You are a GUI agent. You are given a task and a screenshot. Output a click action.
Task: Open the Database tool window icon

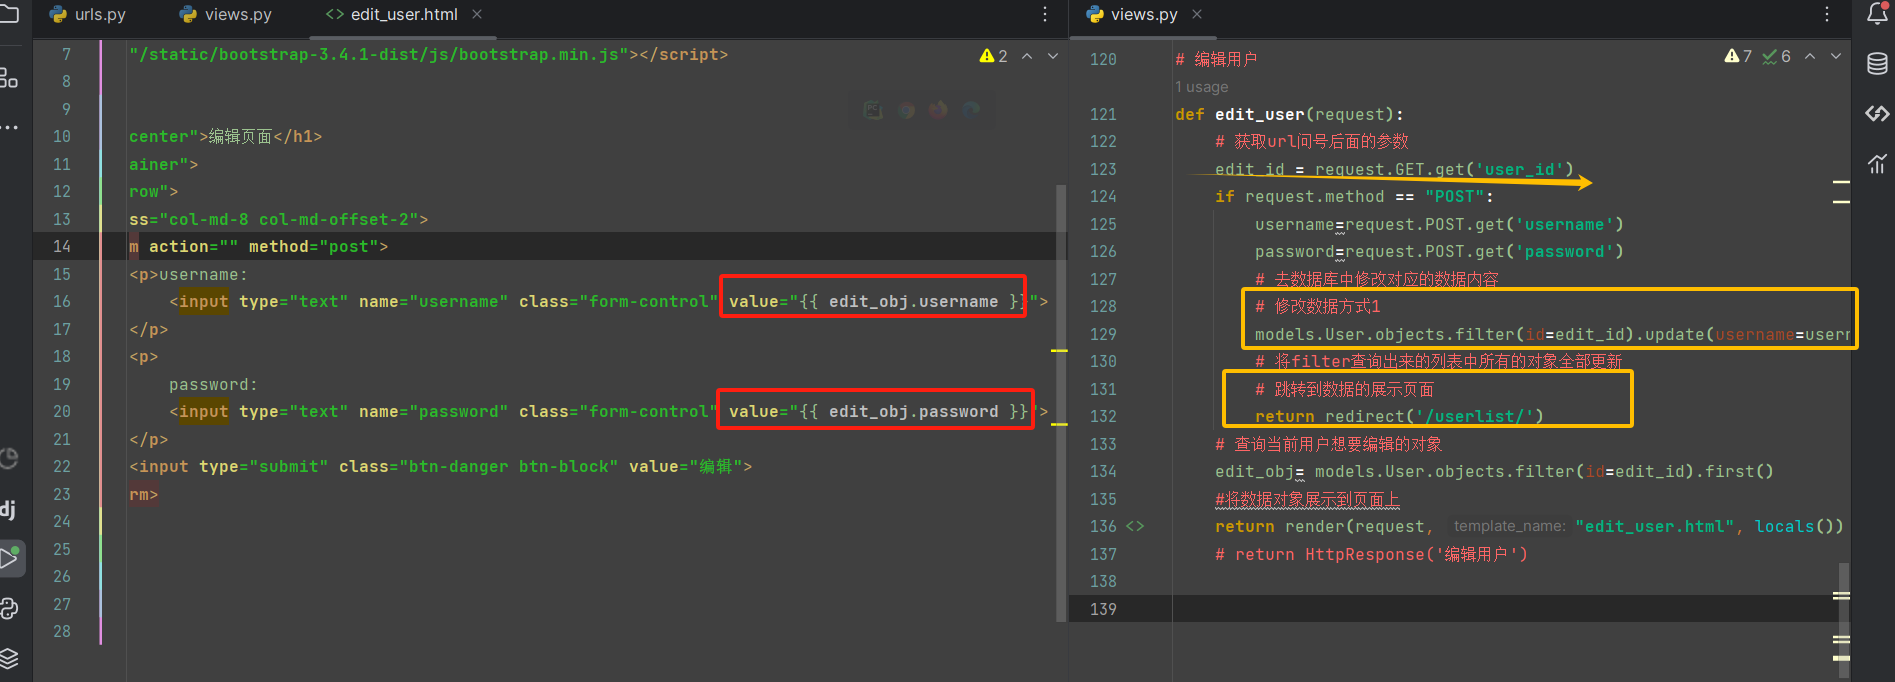click(x=1877, y=64)
